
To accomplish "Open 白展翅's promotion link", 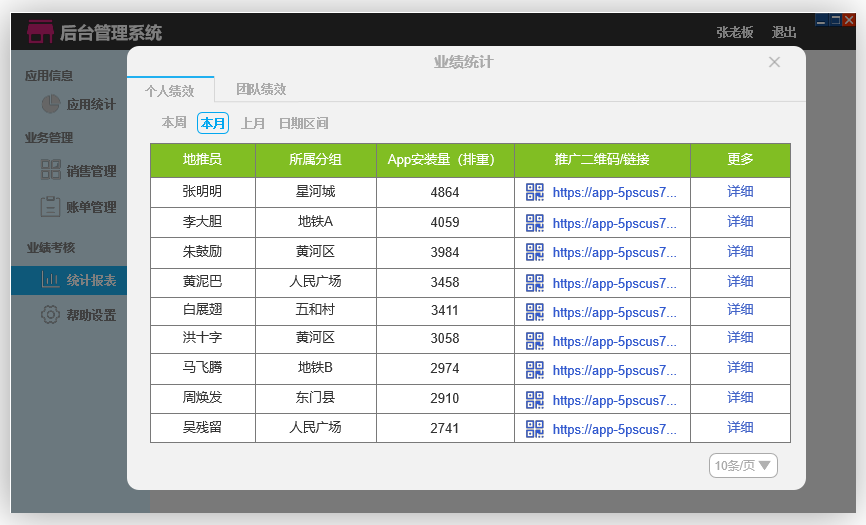I will 614,312.
